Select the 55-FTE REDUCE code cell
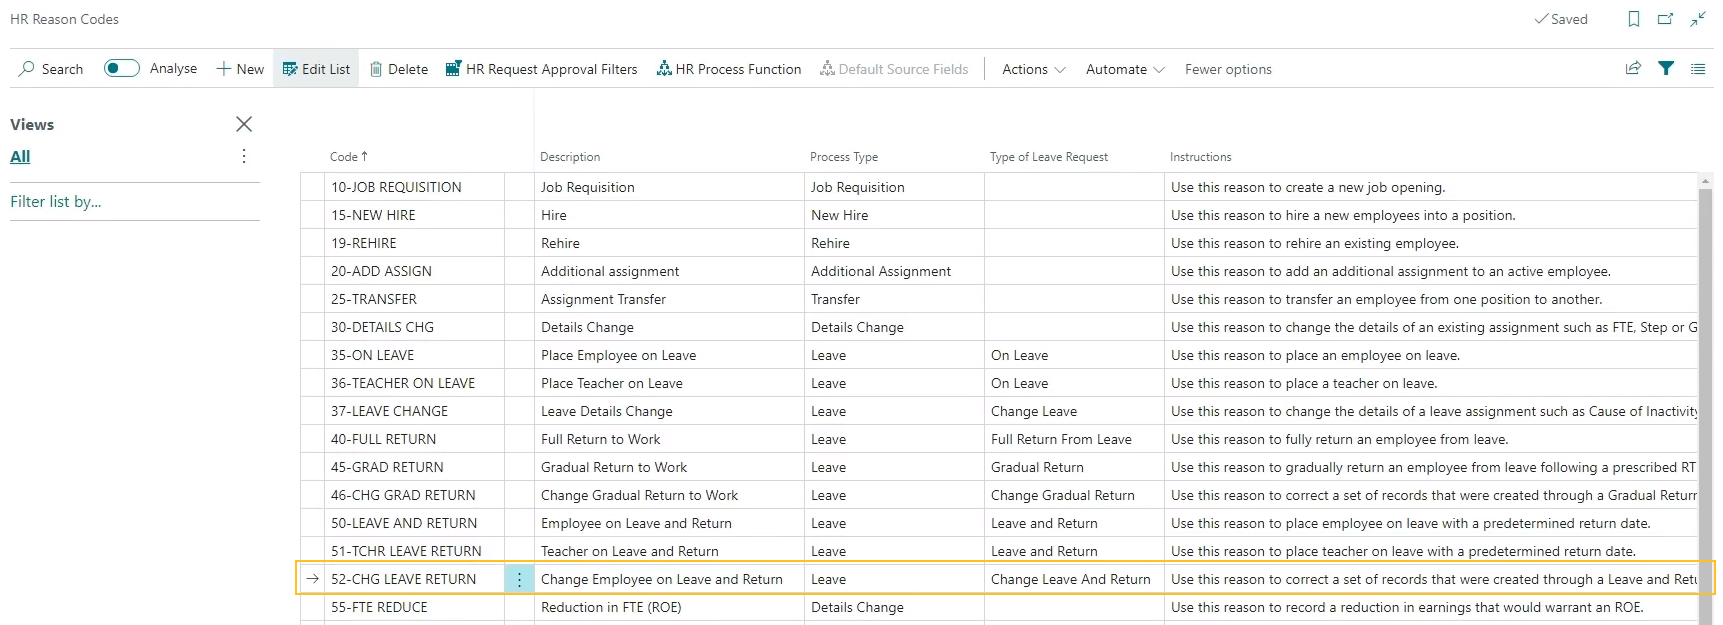This screenshot has width=1723, height=625. [414, 607]
